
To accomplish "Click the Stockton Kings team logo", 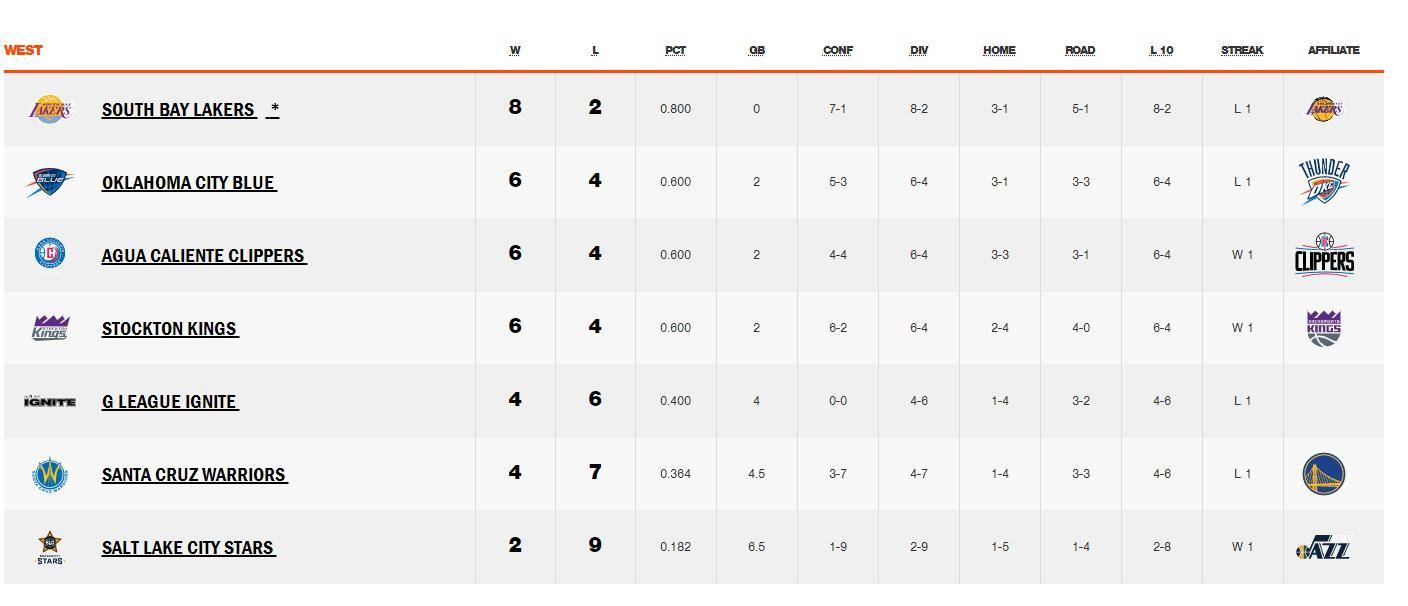I will tap(50, 327).
